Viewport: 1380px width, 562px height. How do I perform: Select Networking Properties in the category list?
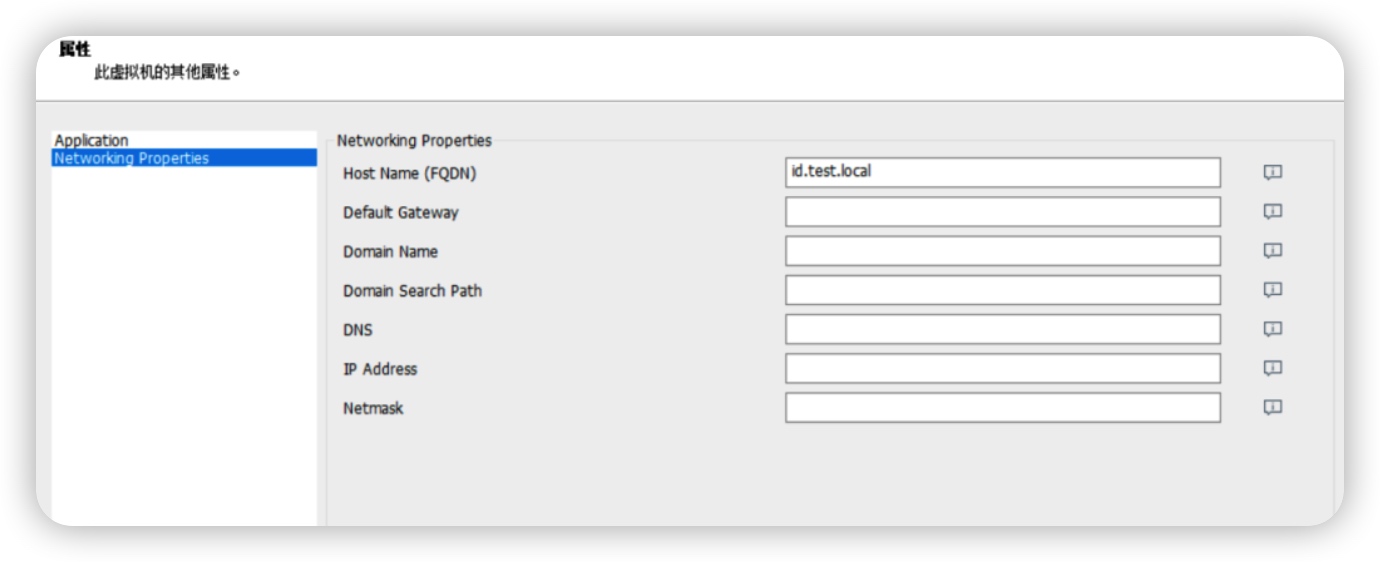[x=132, y=158]
